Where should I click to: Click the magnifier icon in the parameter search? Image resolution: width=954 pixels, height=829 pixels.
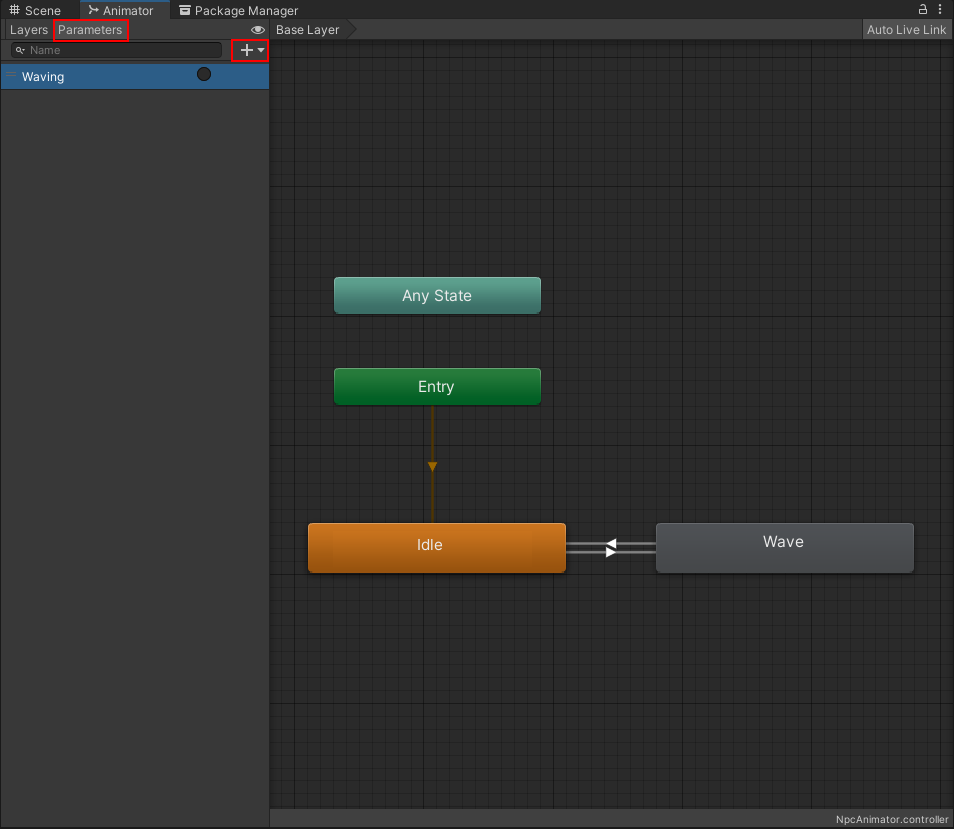tap(20, 50)
